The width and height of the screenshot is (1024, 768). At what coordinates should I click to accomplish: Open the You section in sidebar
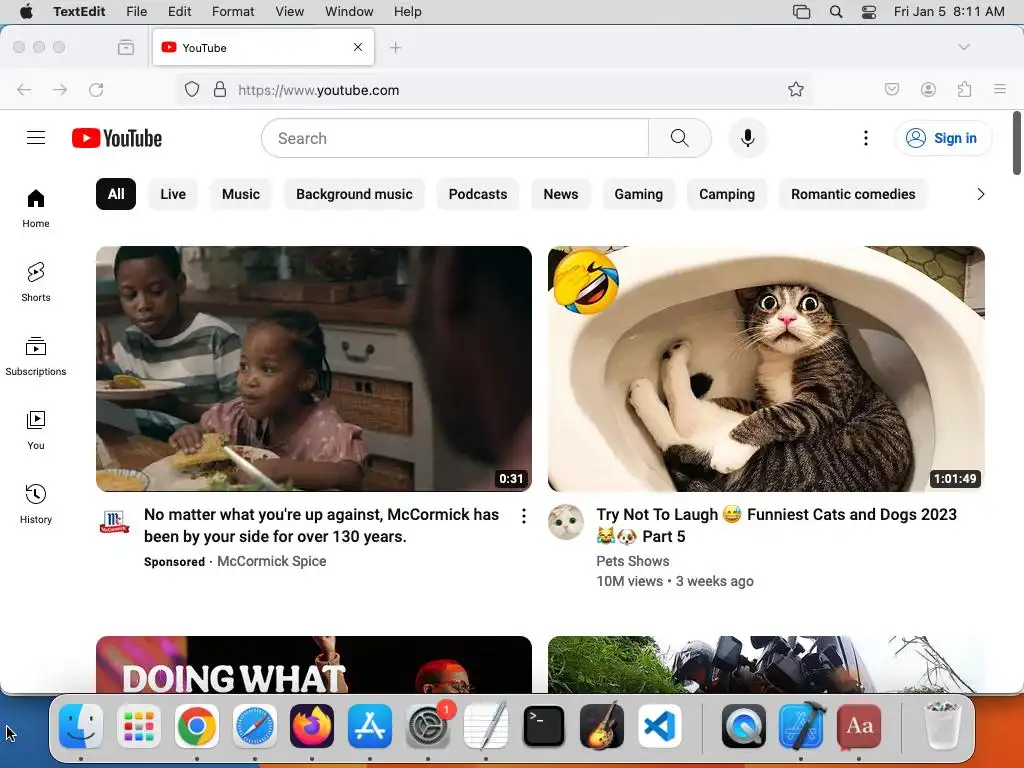pyautogui.click(x=36, y=430)
